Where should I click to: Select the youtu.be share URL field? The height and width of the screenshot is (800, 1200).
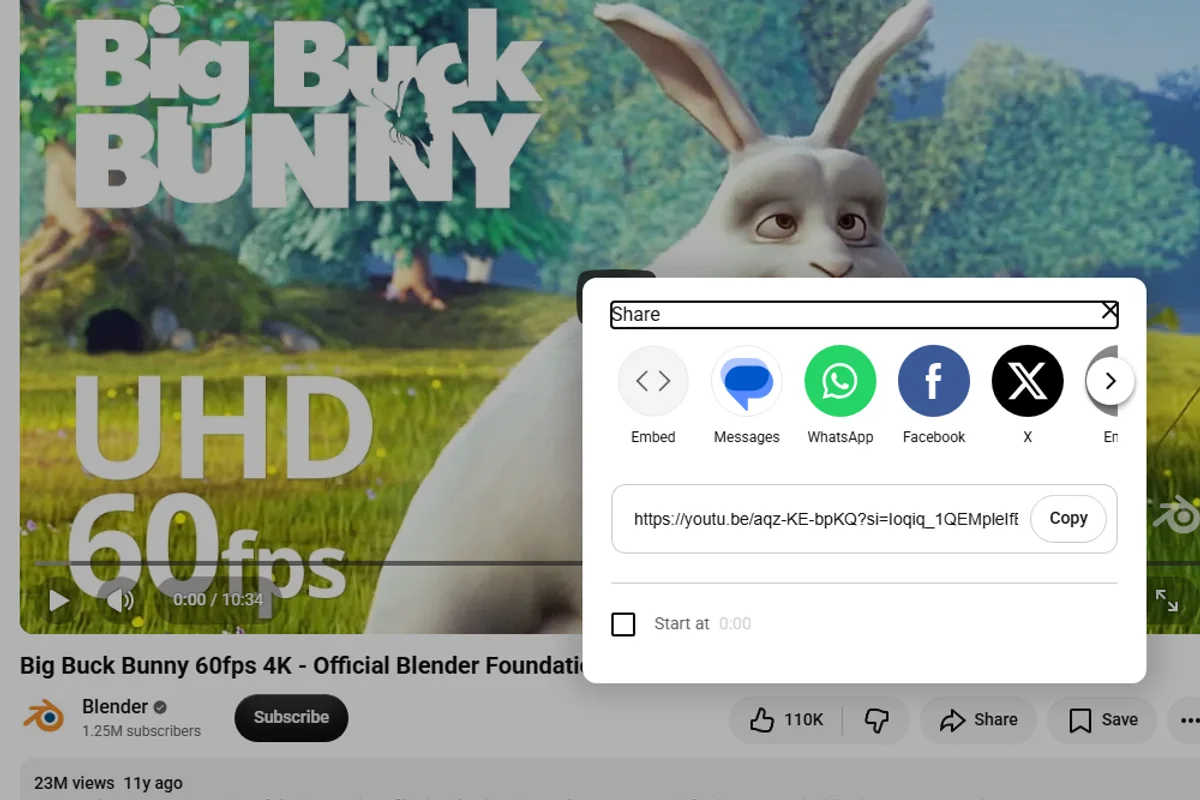[826, 519]
